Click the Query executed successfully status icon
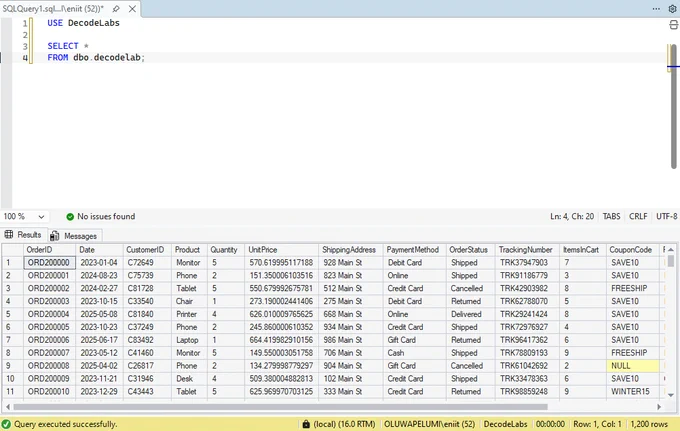 [6, 424]
